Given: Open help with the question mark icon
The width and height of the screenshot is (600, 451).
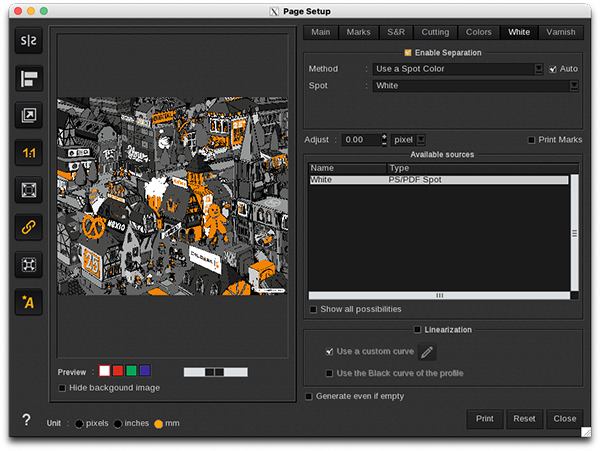Looking at the screenshot, I should (26, 421).
